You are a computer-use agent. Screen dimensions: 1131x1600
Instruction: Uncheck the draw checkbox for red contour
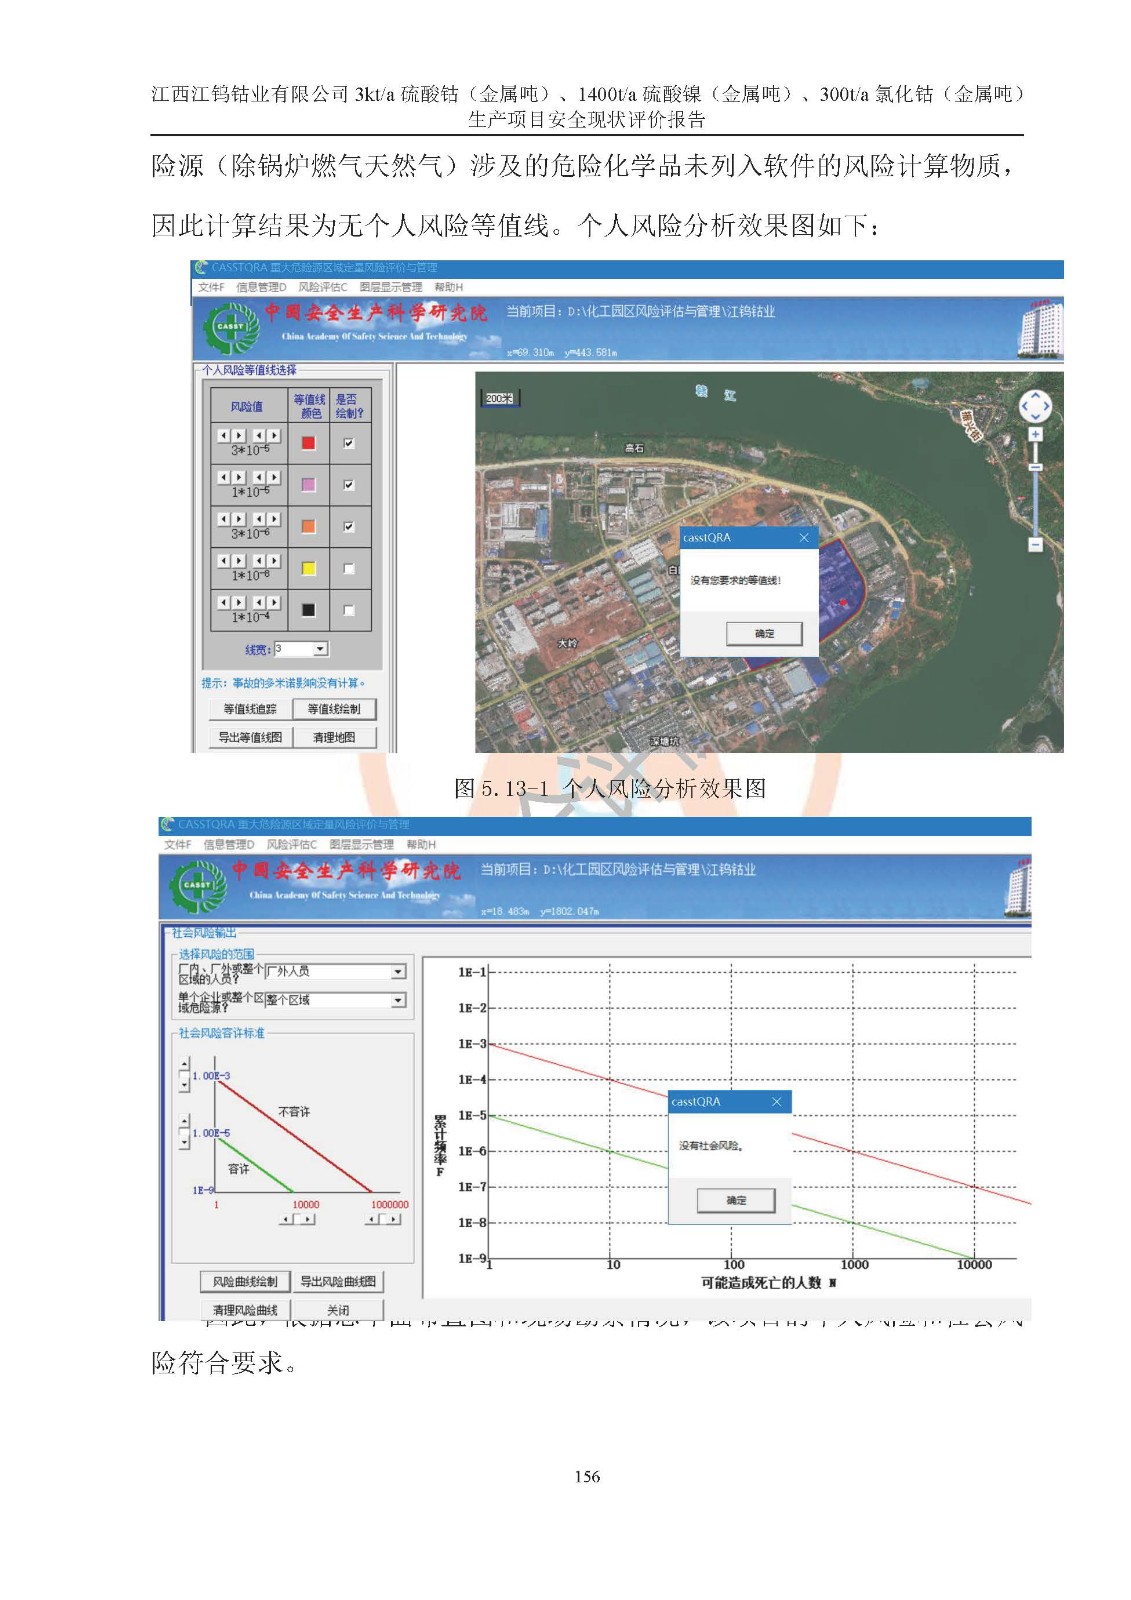(349, 443)
